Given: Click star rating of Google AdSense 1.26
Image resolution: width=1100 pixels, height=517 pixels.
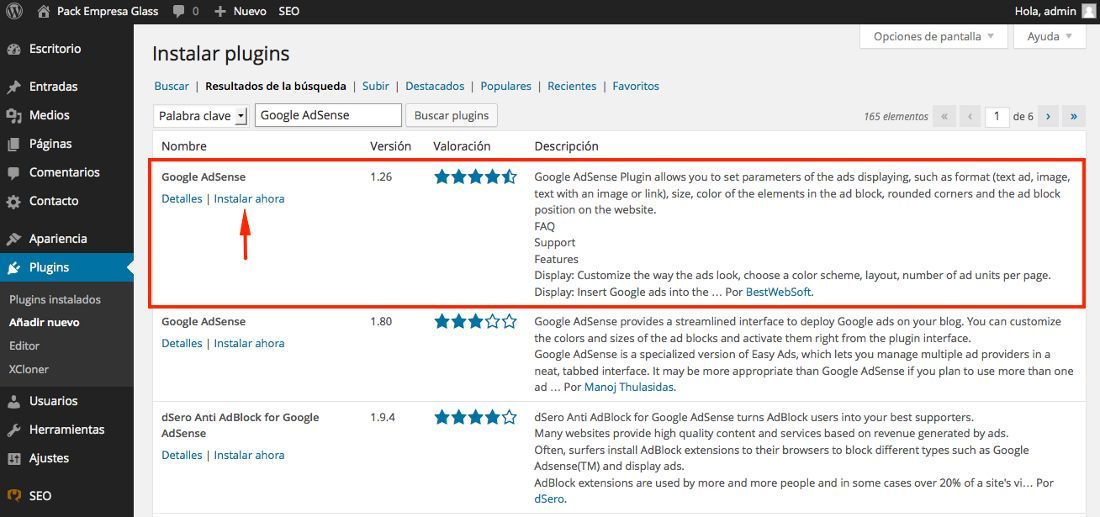Looking at the screenshot, I should tap(475, 177).
